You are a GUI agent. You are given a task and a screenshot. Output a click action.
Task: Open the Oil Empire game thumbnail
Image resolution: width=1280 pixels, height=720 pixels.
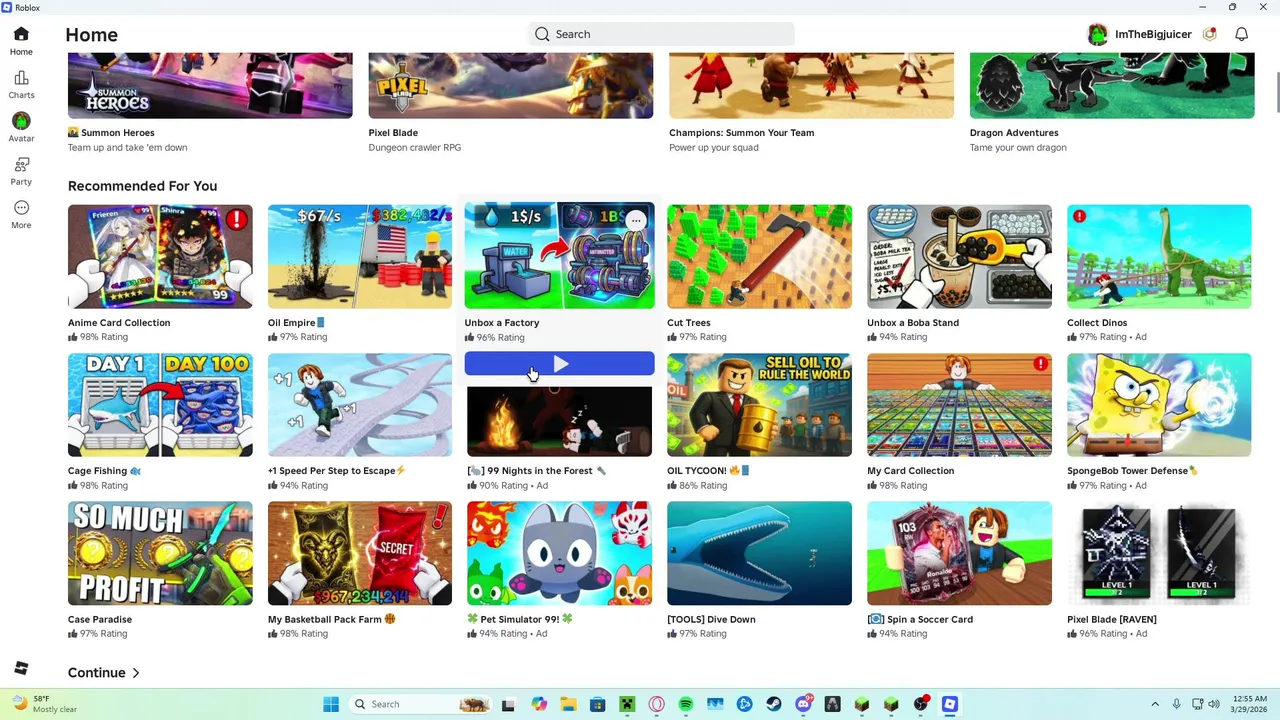coord(360,257)
